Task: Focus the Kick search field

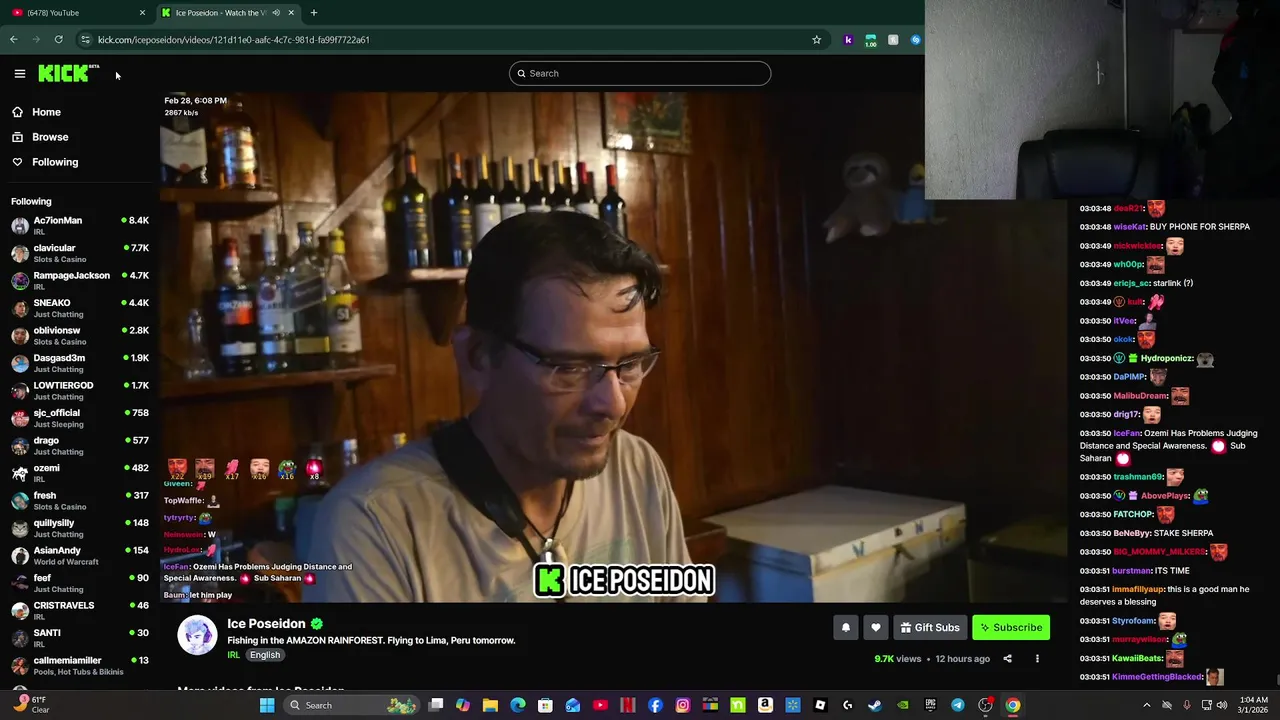Action: (x=640, y=73)
